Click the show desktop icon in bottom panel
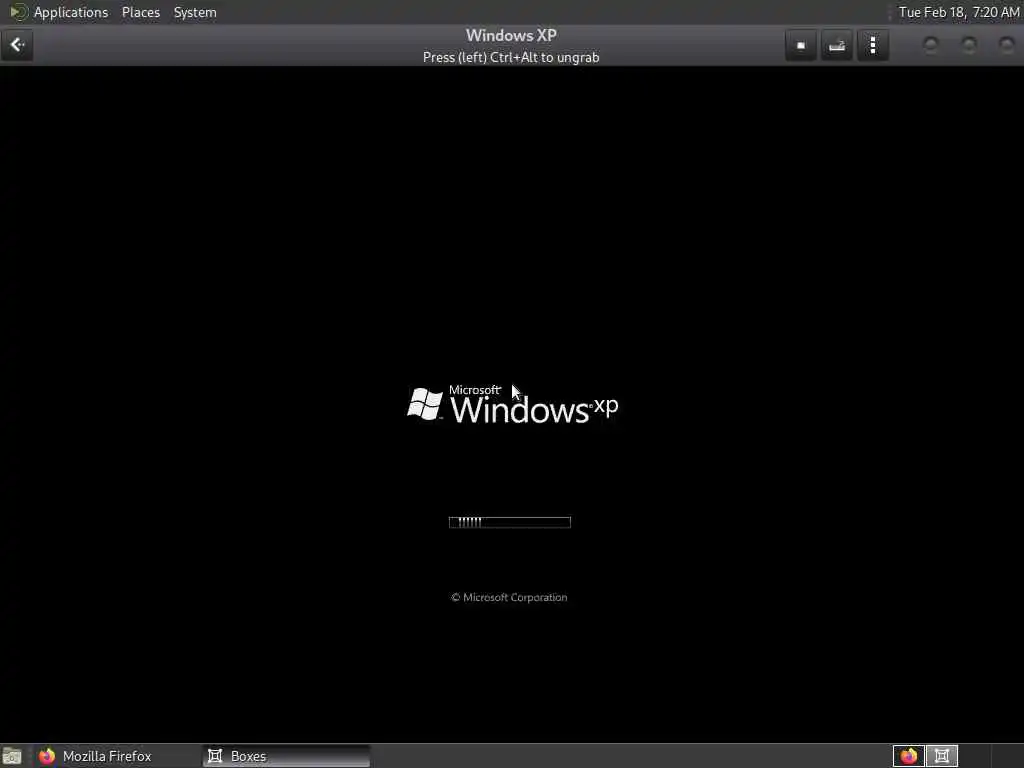The image size is (1024, 768). coord(12,756)
